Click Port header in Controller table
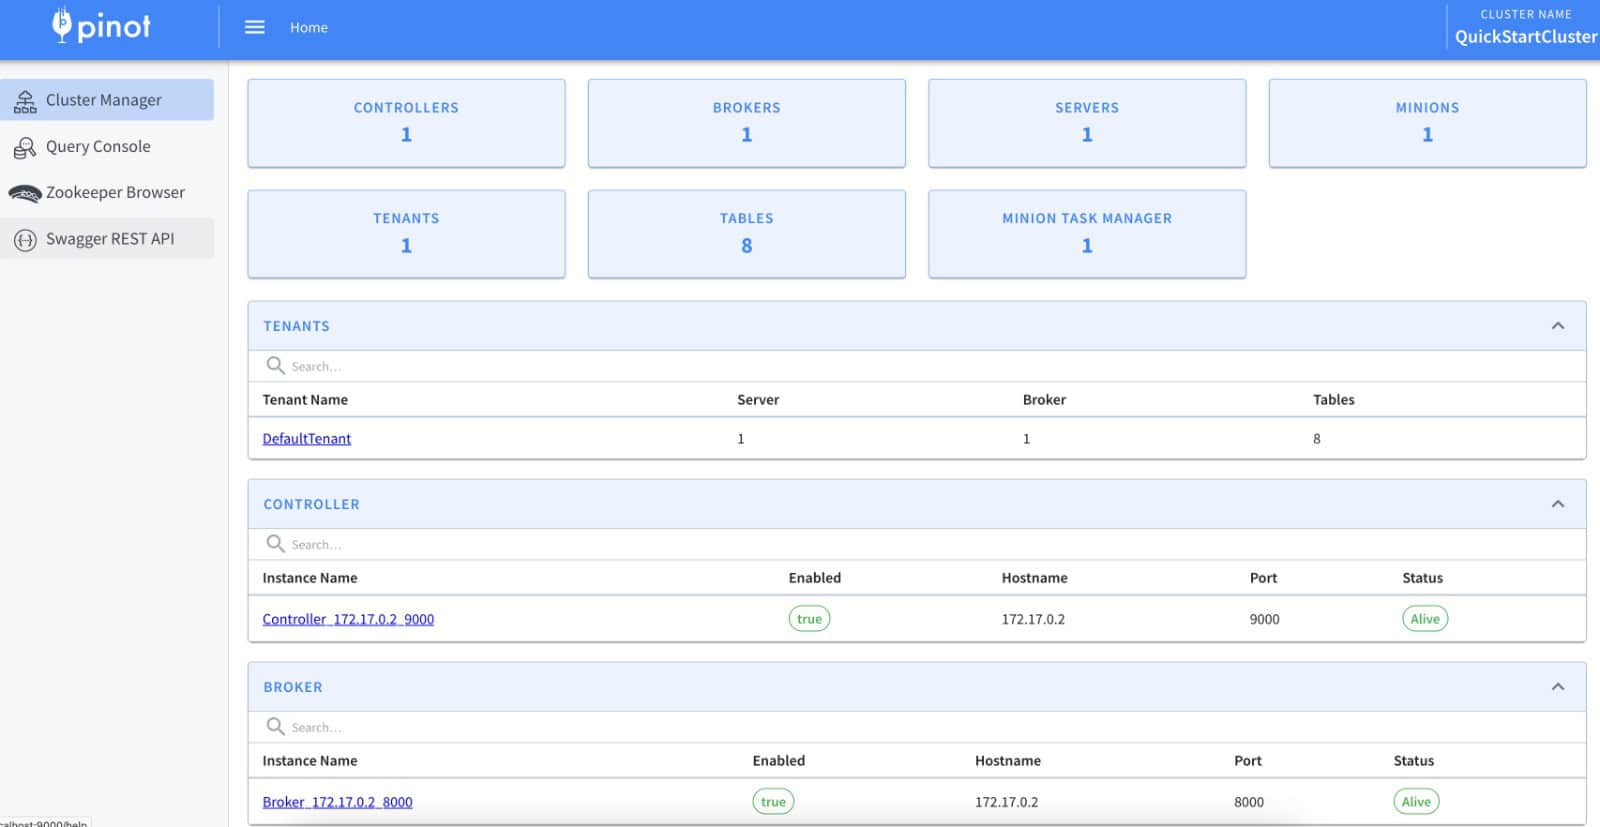Image resolution: width=1600 pixels, height=827 pixels. pyautogui.click(x=1263, y=577)
